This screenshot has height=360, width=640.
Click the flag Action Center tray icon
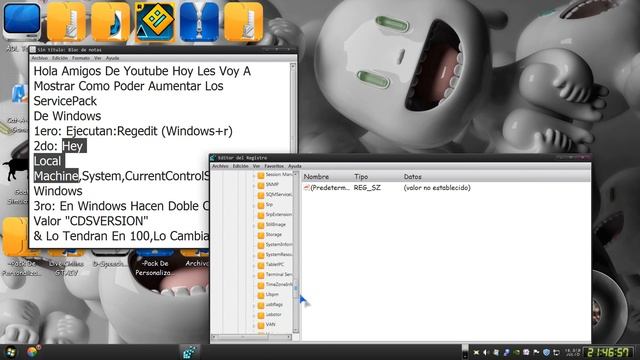536,352
